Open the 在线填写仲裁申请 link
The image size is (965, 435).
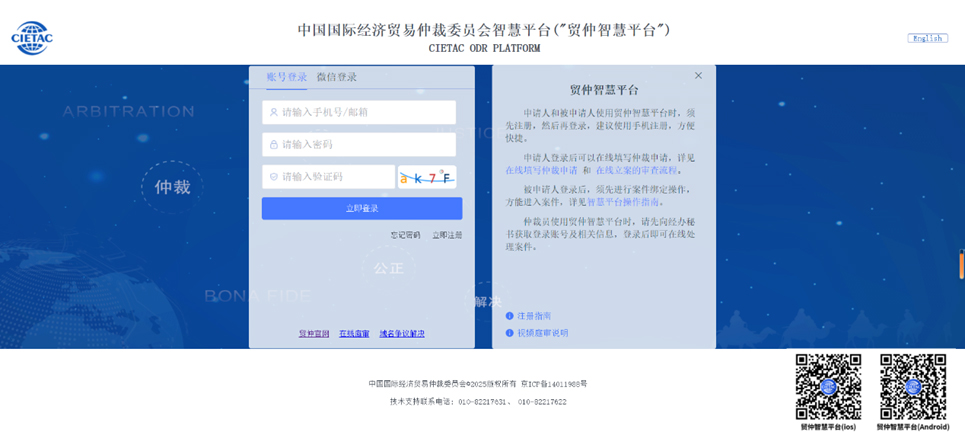(542, 170)
